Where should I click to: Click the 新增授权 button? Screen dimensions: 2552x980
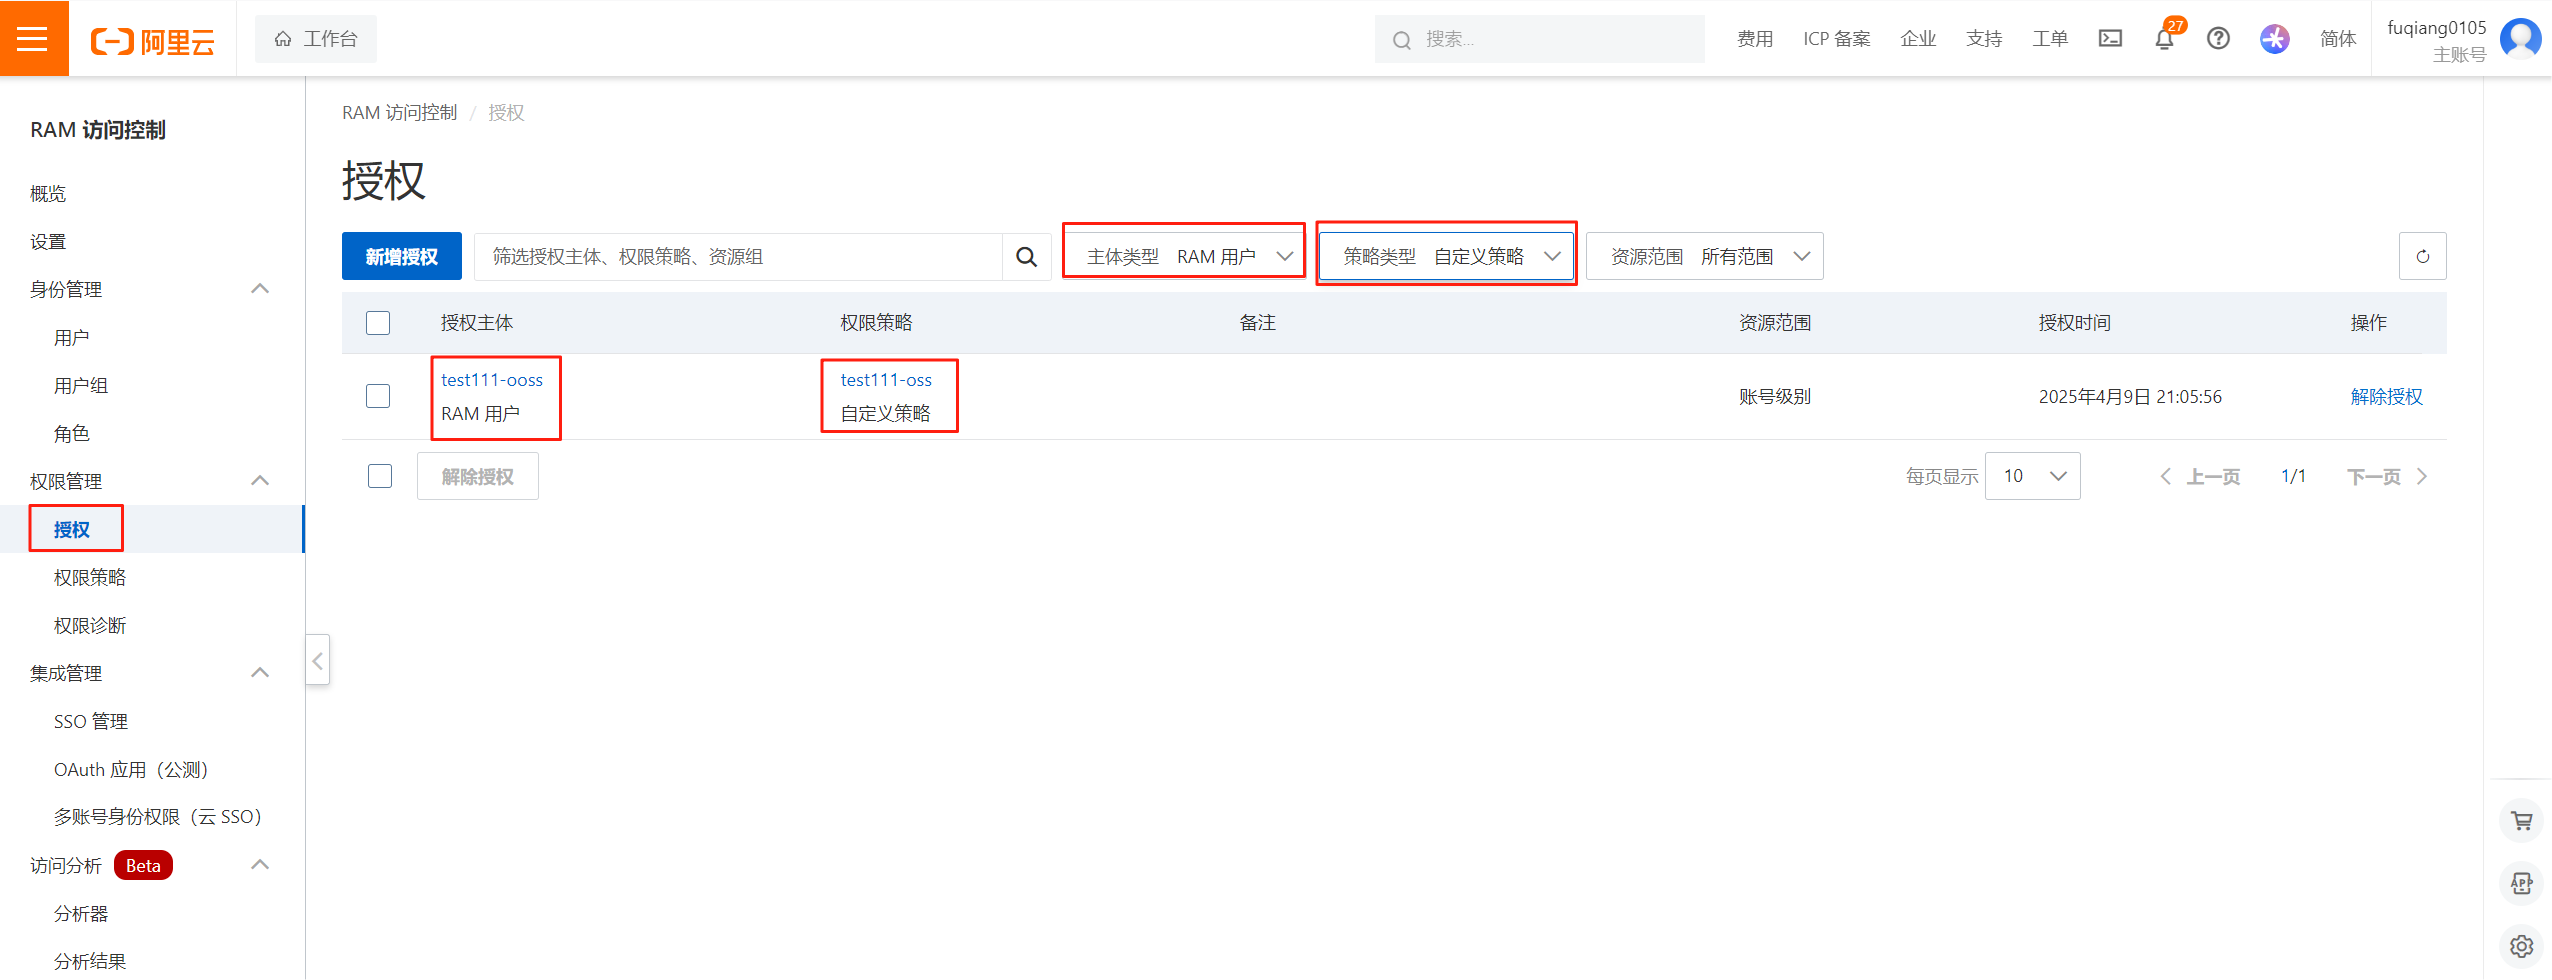[402, 257]
